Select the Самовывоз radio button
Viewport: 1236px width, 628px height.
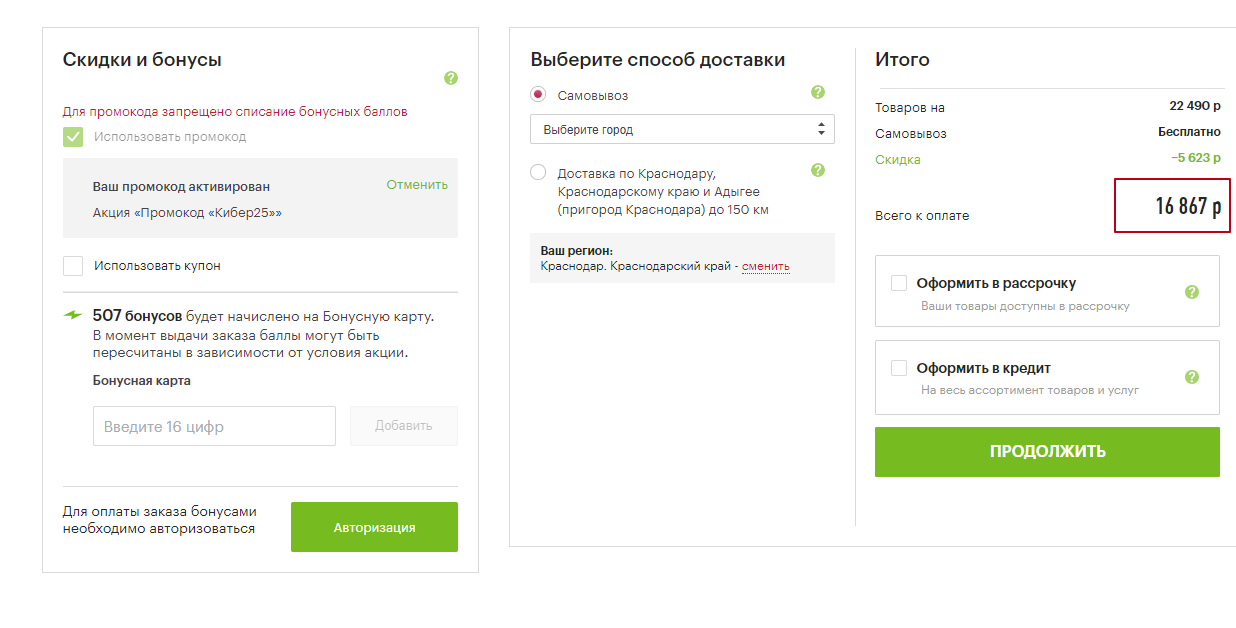click(x=539, y=95)
